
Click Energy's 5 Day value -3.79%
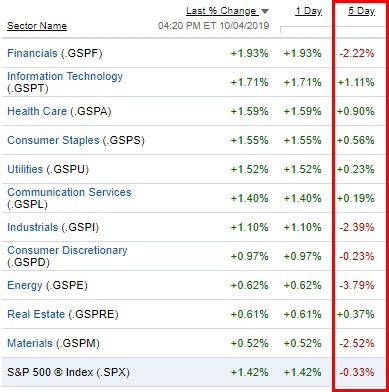[357, 285]
